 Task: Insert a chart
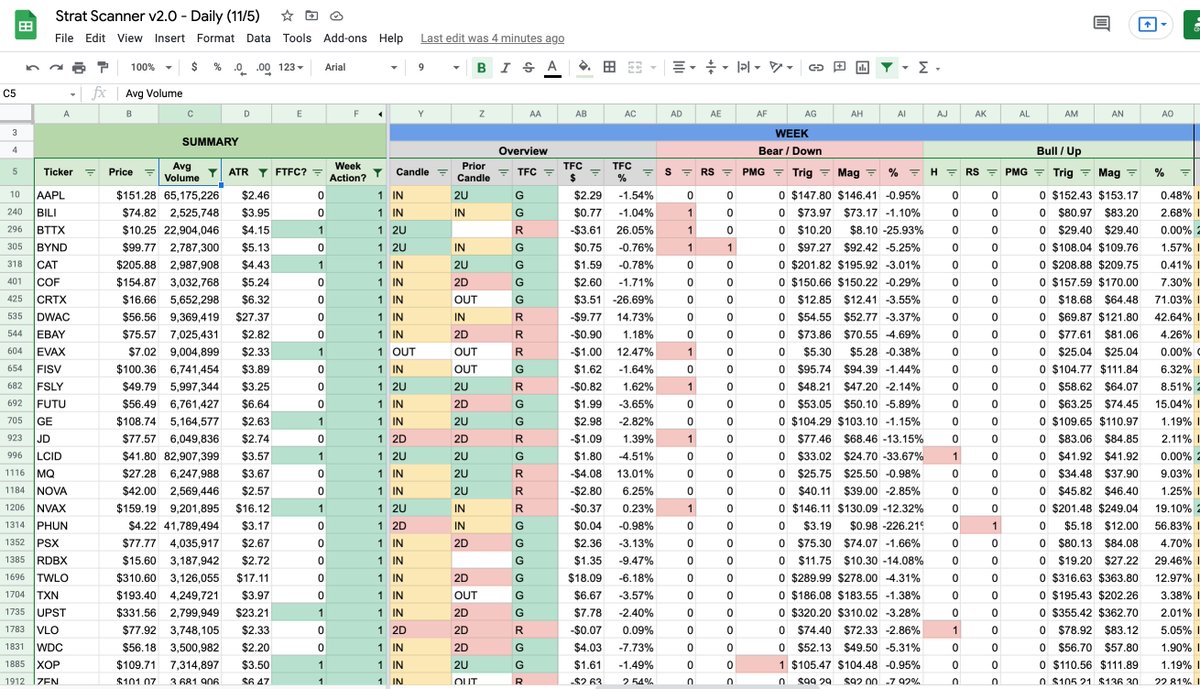862,67
